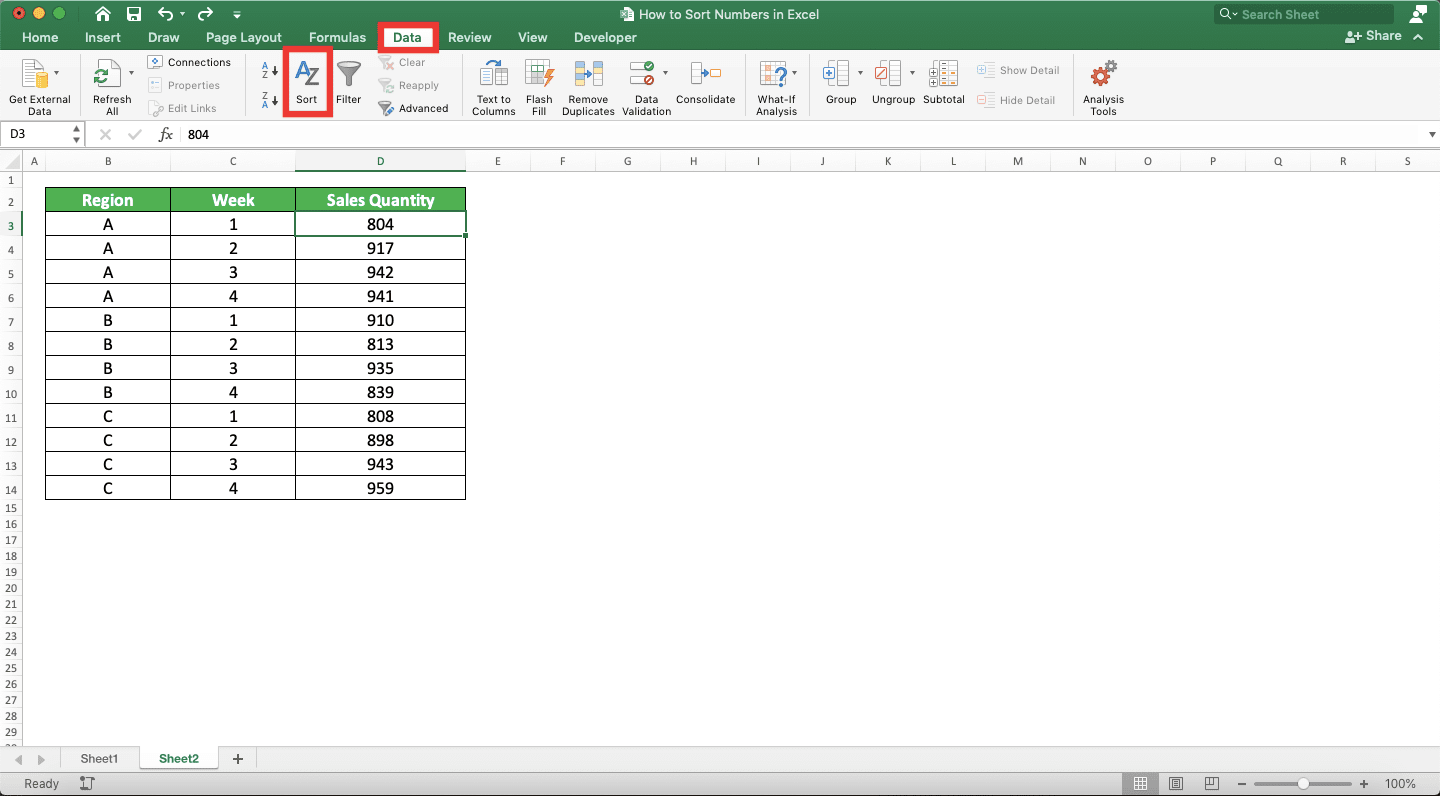The height and width of the screenshot is (796, 1440).
Task: Click the Search Sheet field
Action: (x=1304, y=14)
